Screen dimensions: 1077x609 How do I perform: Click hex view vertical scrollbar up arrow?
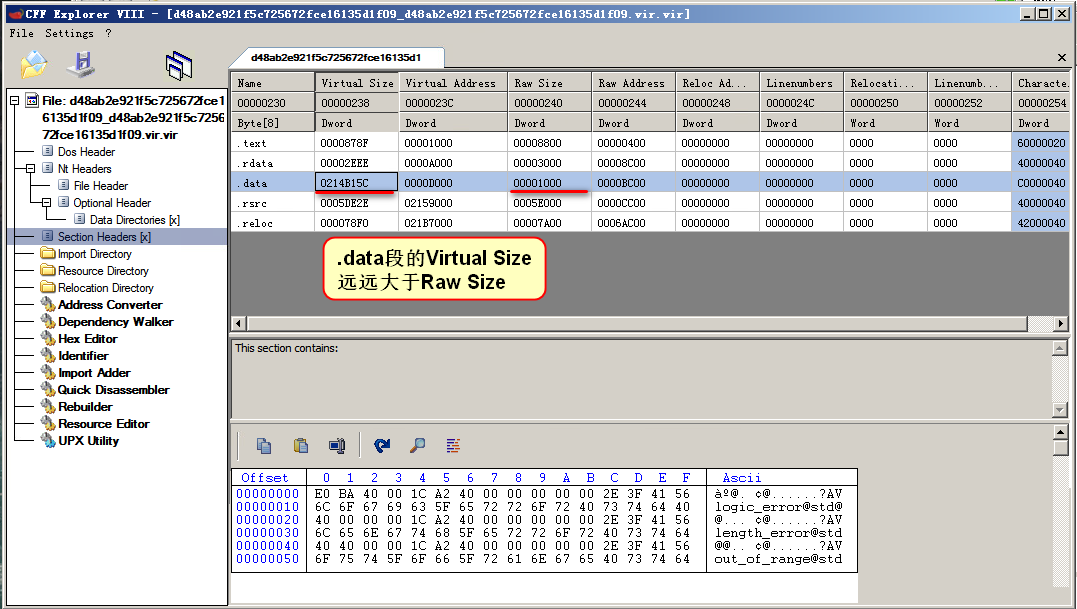[x=1061, y=432]
